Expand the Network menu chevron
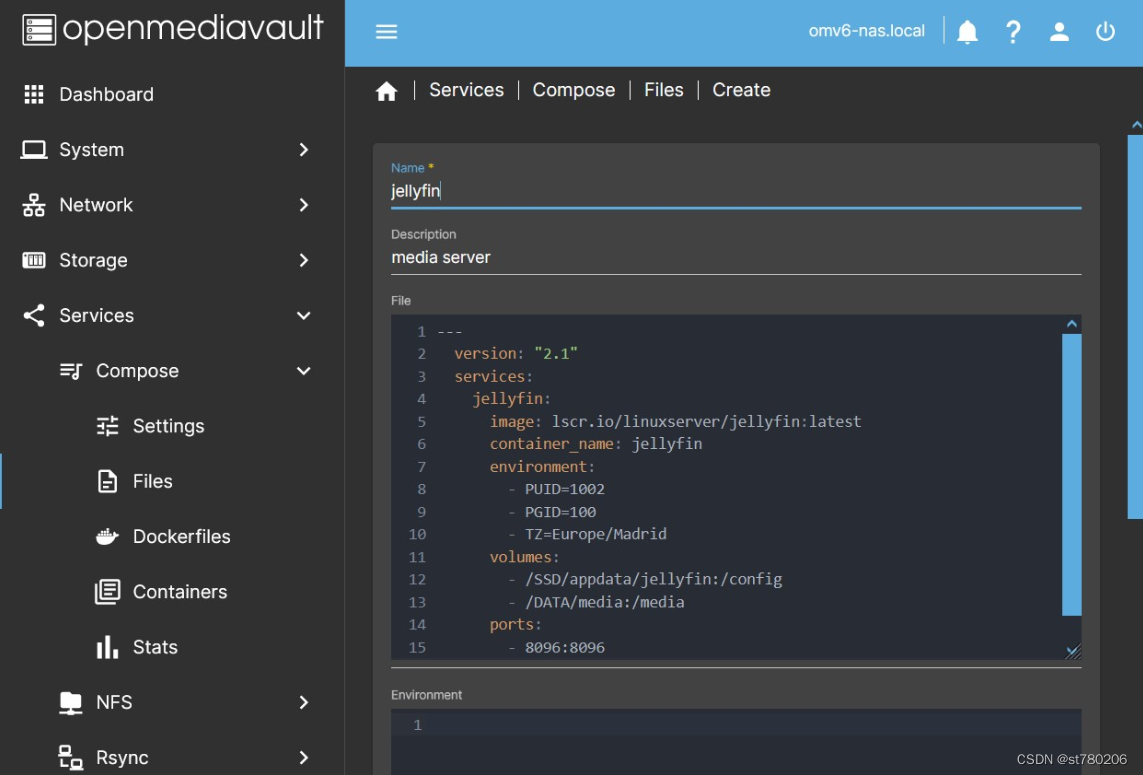This screenshot has width=1143, height=775. 304,205
